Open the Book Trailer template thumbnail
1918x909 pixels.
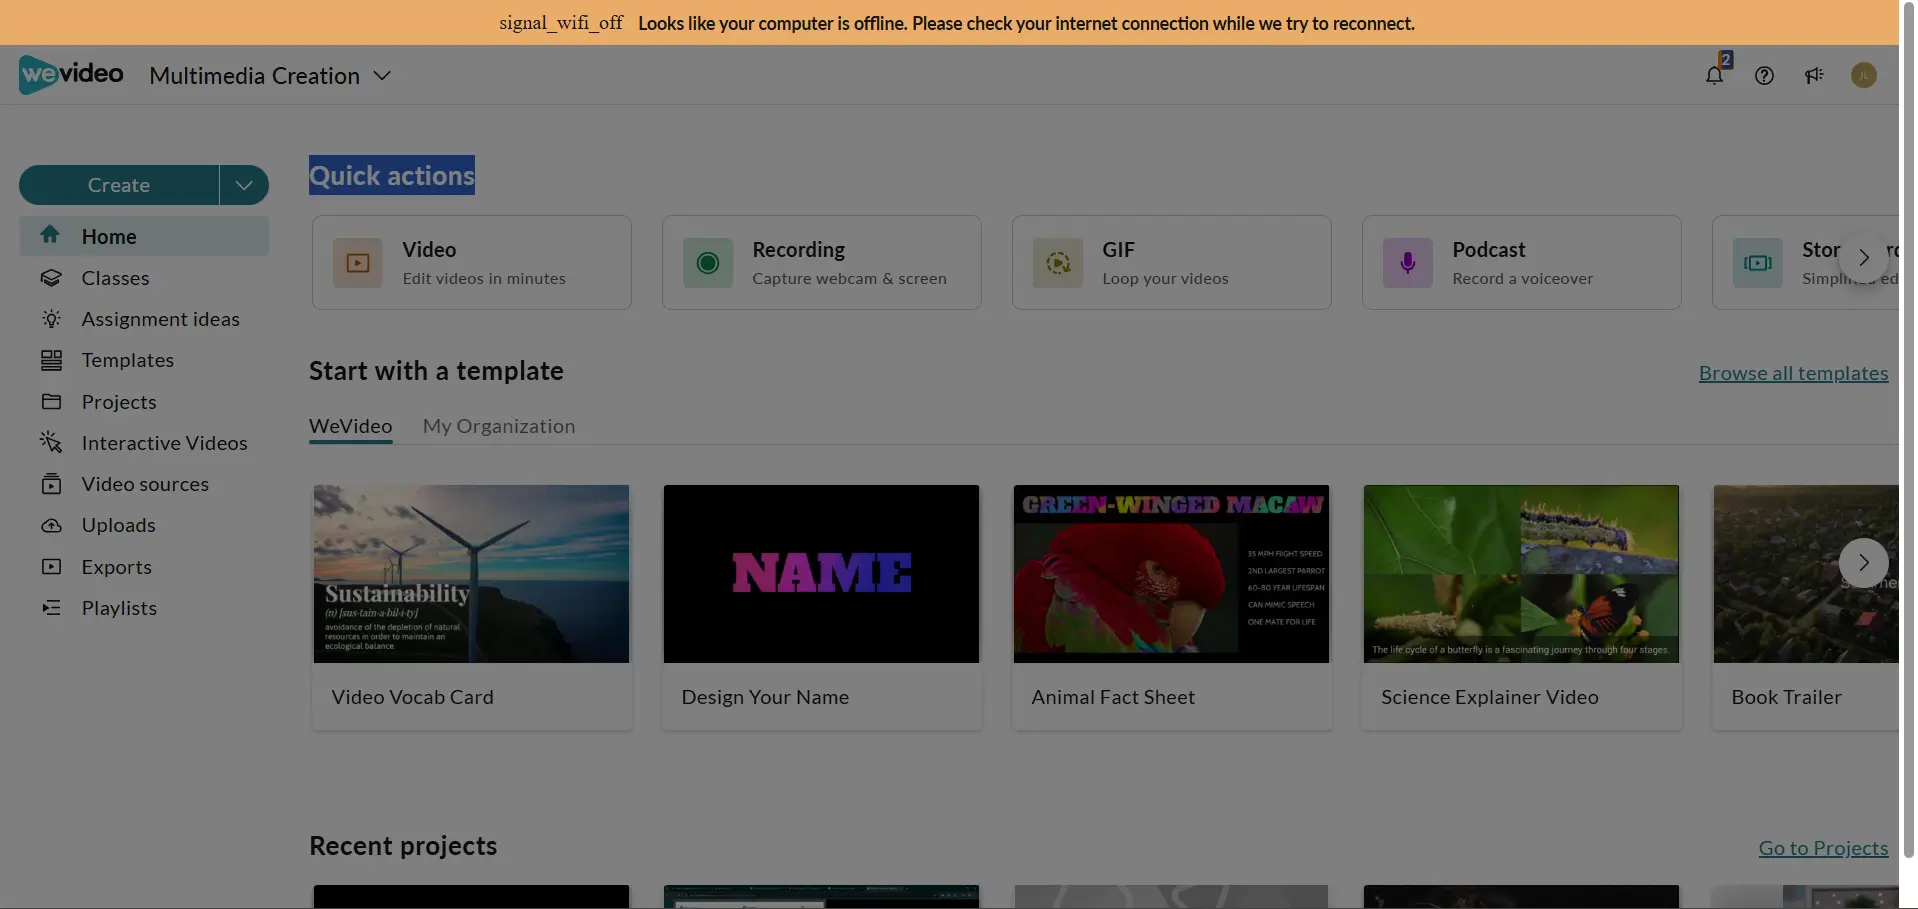point(1806,574)
